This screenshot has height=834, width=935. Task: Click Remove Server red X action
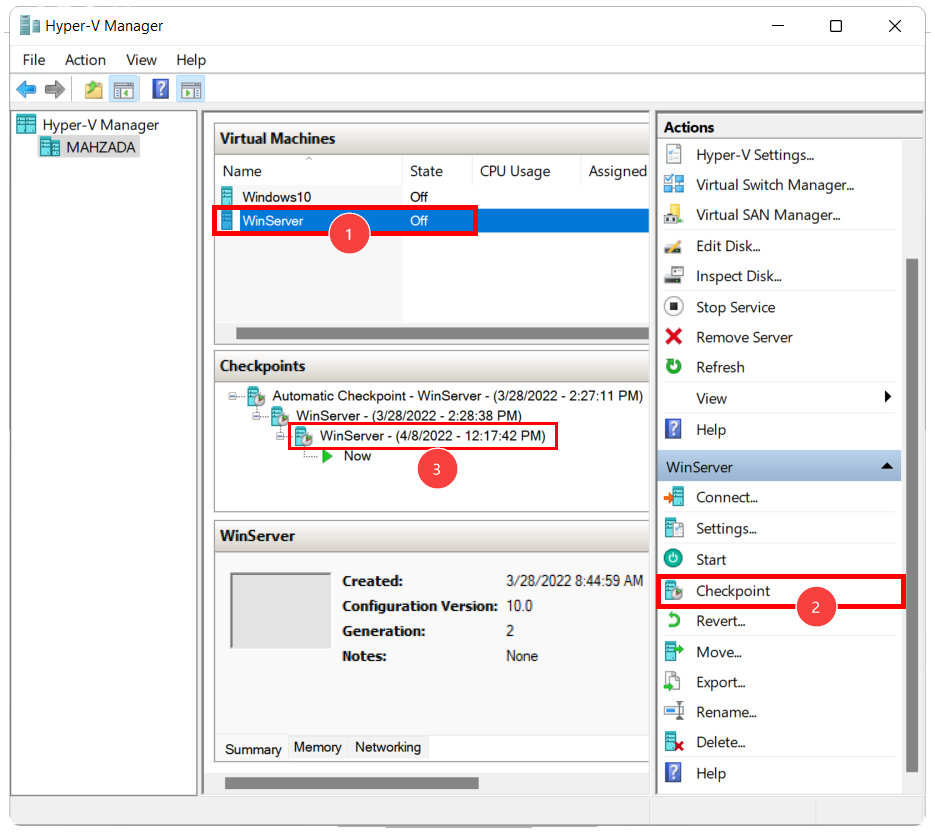pyautogui.click(x=744, y=337)
